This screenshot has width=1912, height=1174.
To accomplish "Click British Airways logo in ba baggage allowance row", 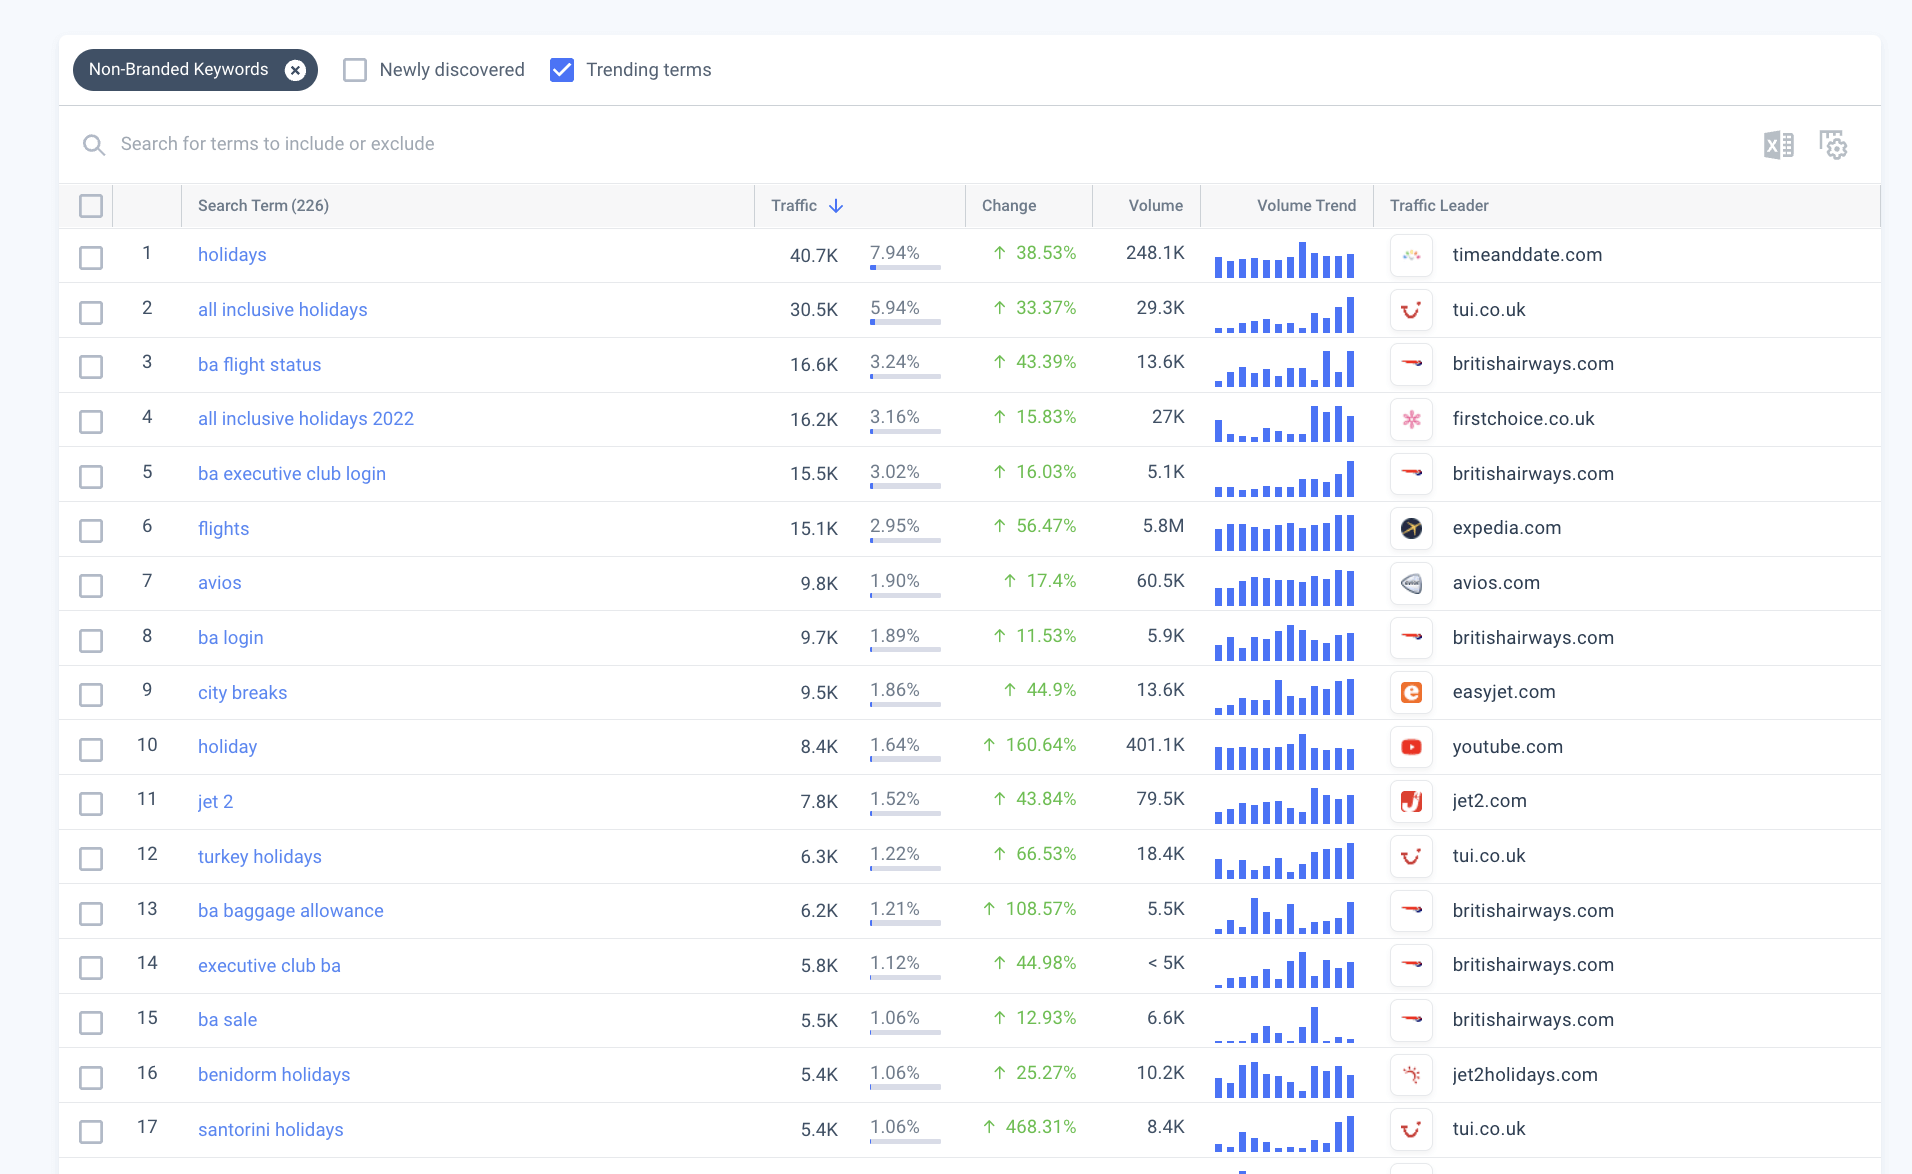I will click(1411, 911).
